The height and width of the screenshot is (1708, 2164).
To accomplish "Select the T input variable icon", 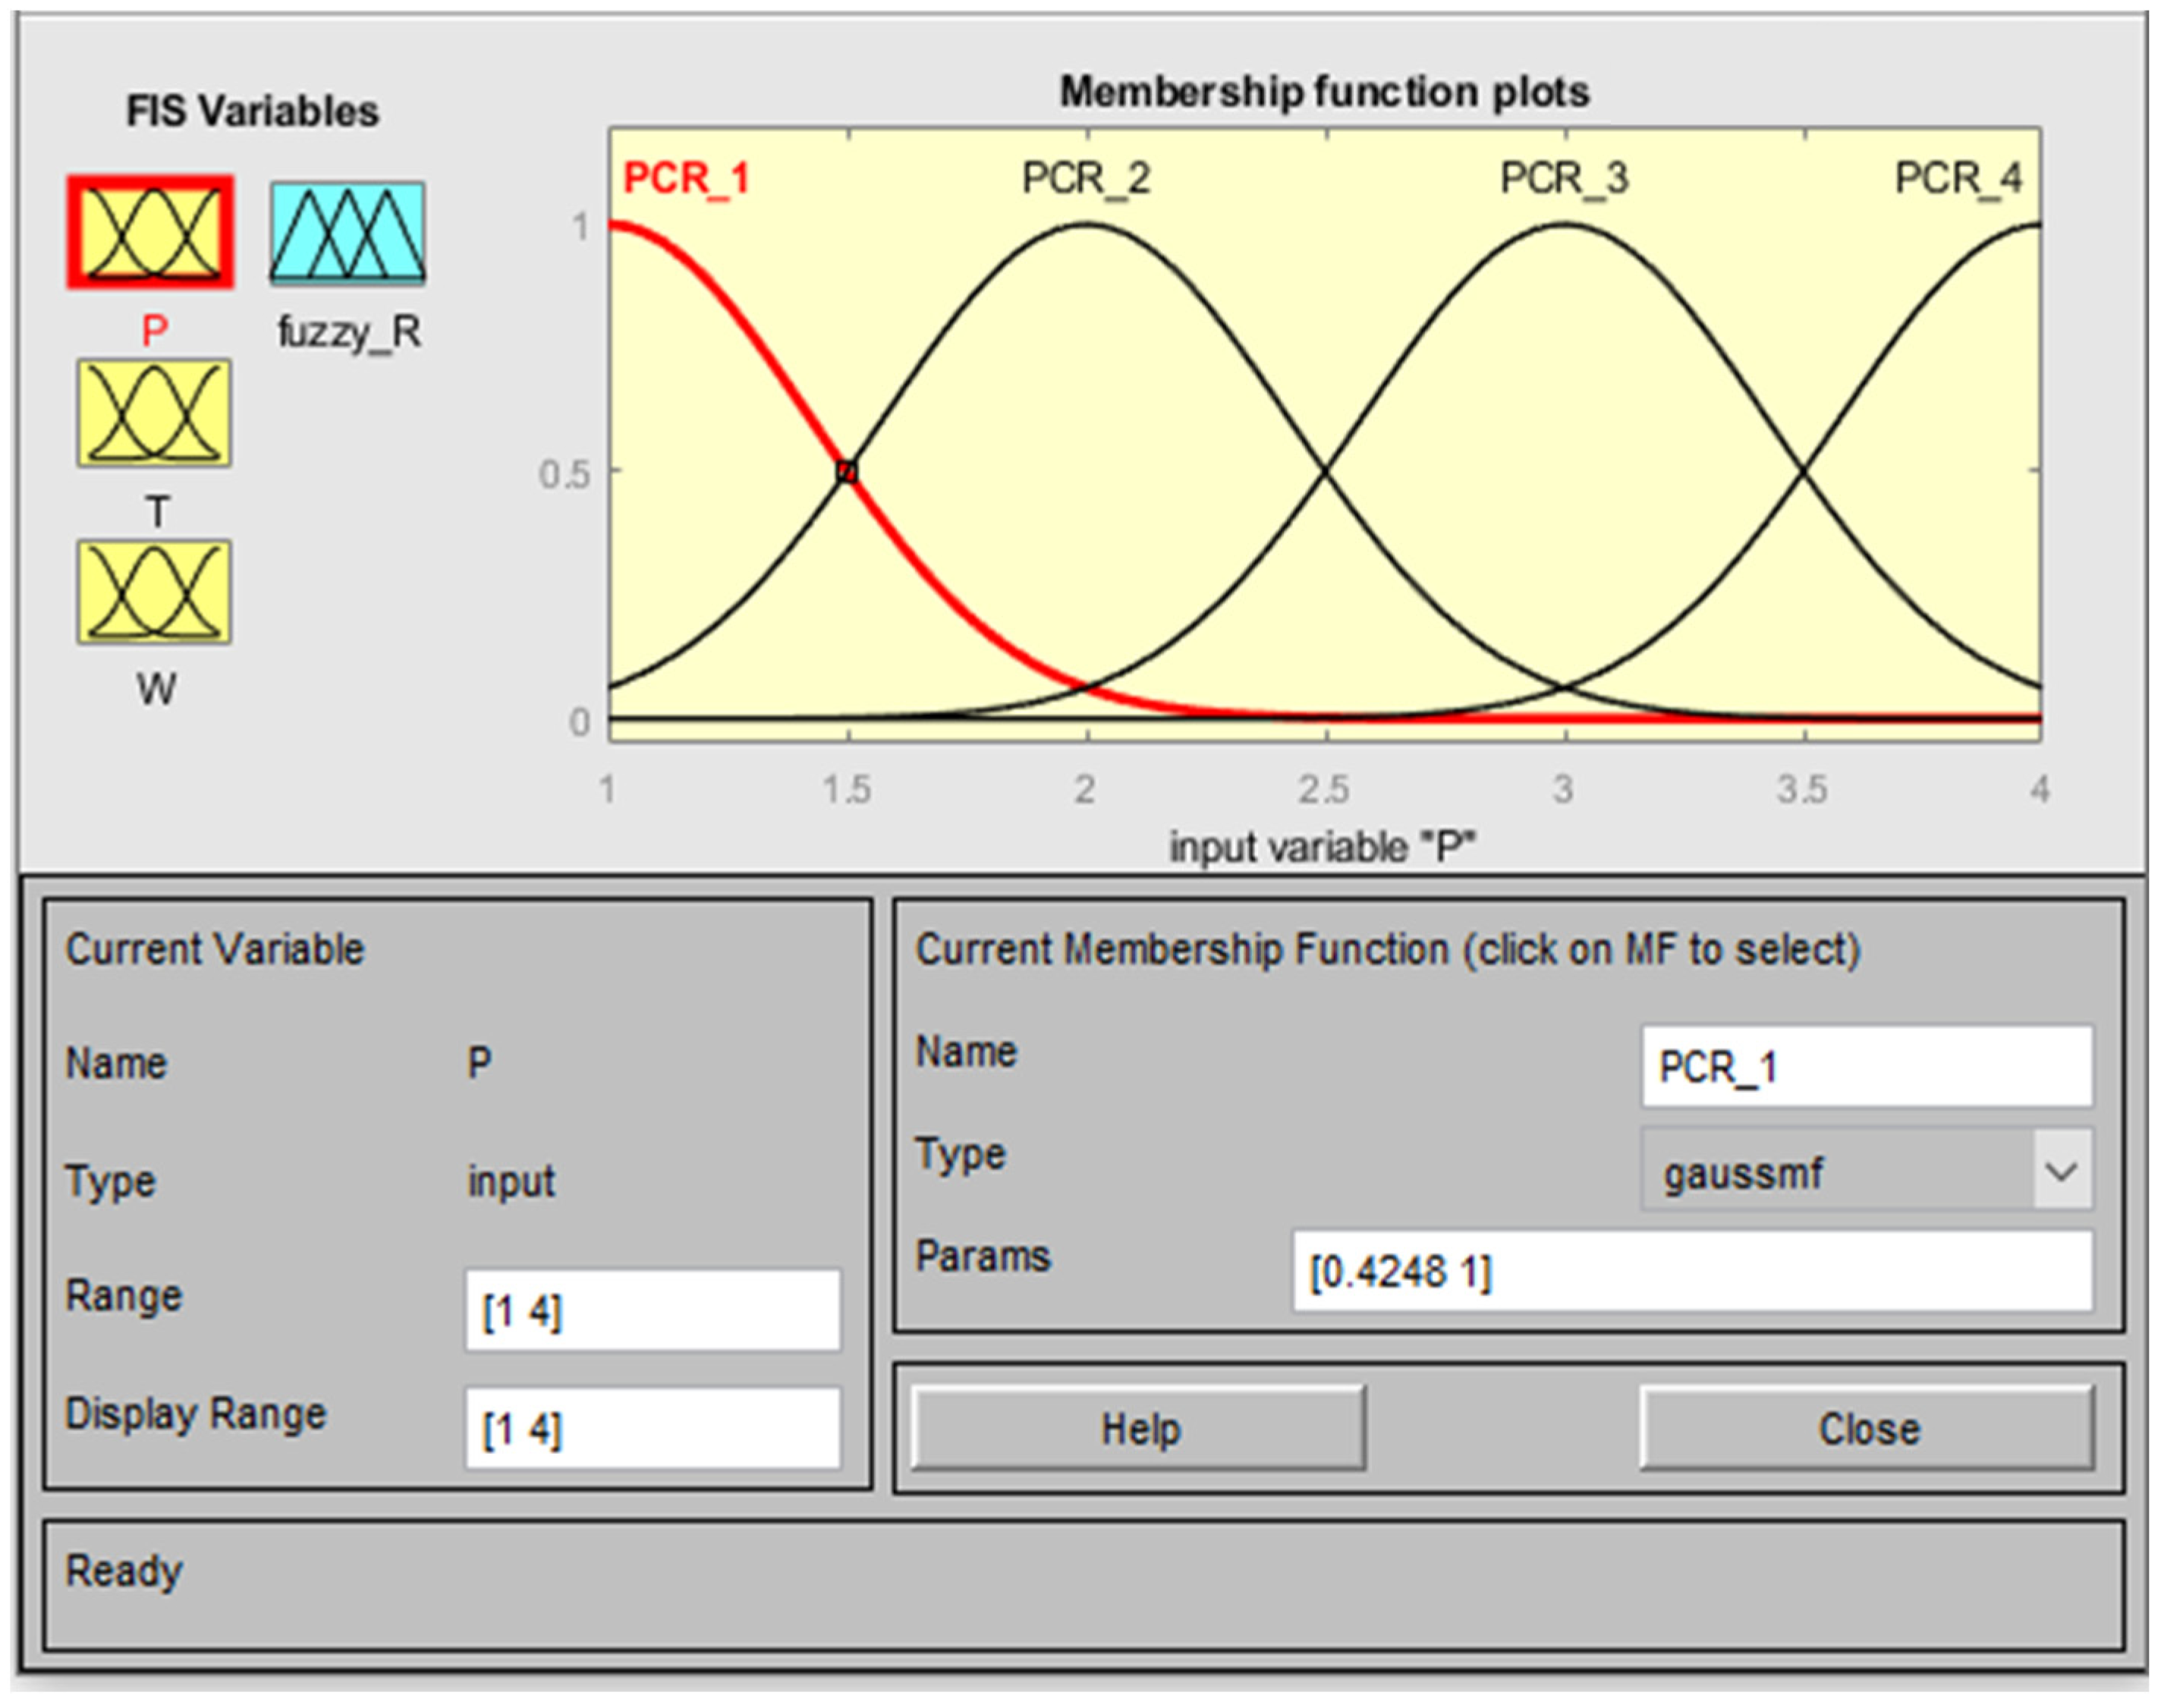I will pyautogui.click(x=154, y=413).
